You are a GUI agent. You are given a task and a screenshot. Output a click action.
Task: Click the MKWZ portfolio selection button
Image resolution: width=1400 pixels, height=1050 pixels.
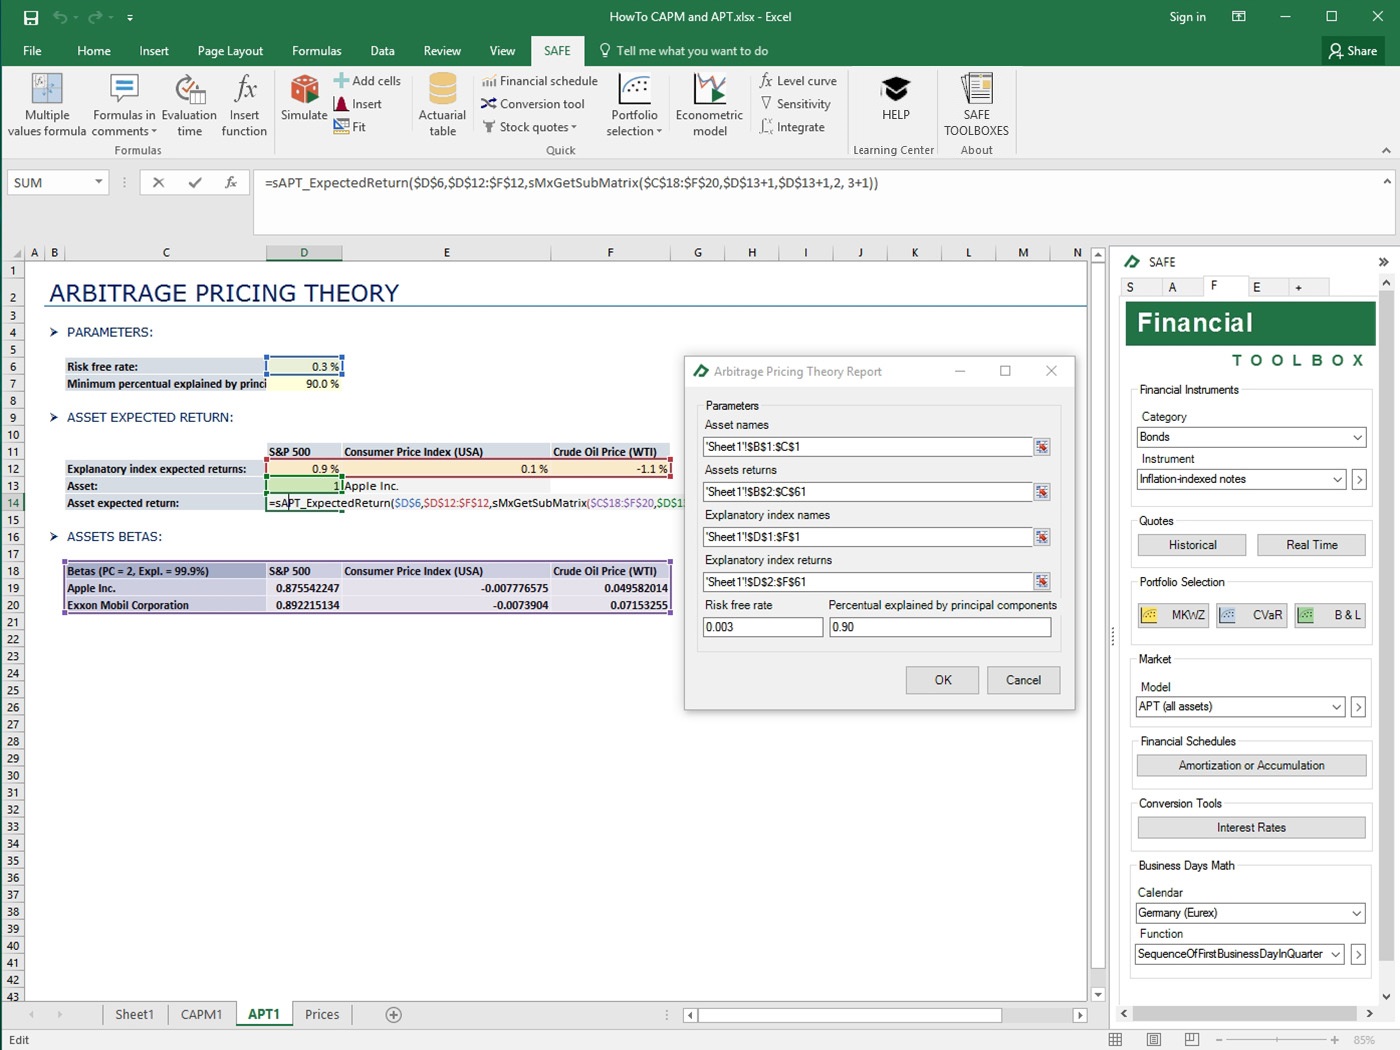coord(1173,615)
